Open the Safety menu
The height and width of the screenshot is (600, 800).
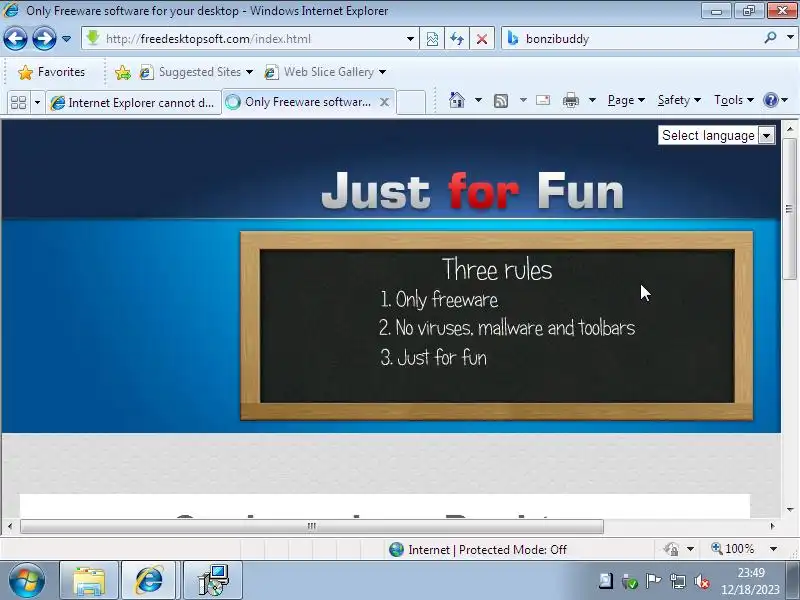click(679, 100)
